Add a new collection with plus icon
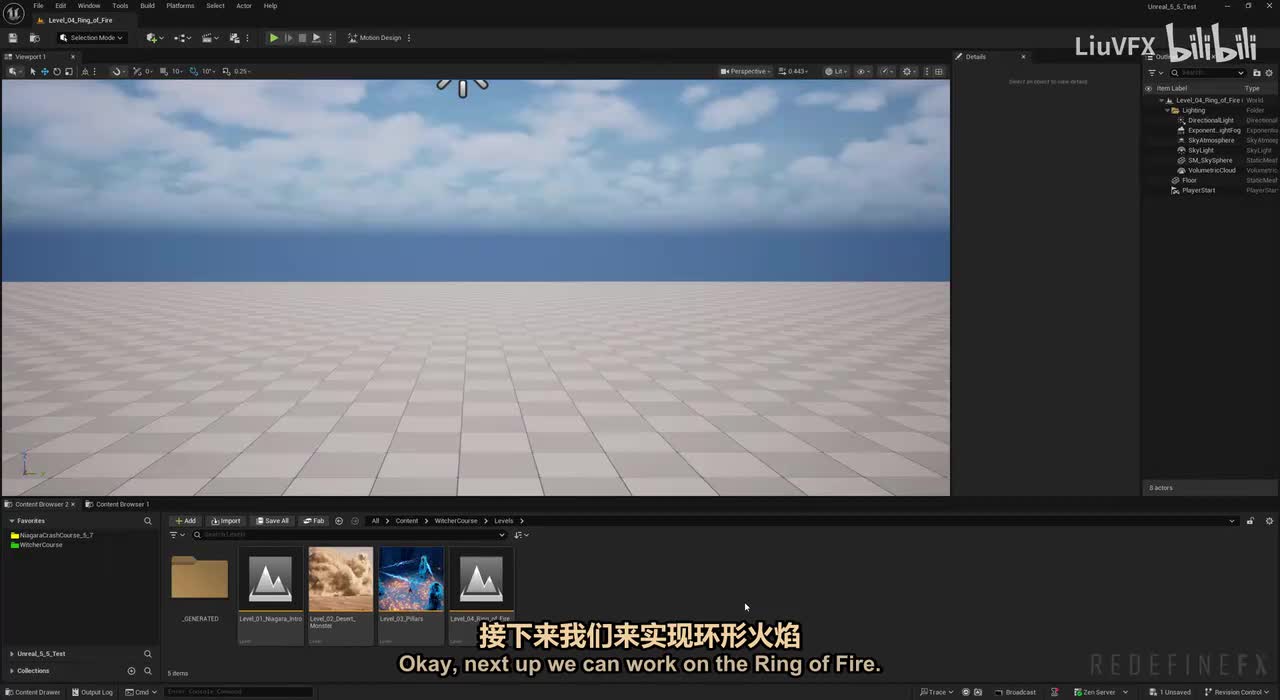 (x=131, y=671)
